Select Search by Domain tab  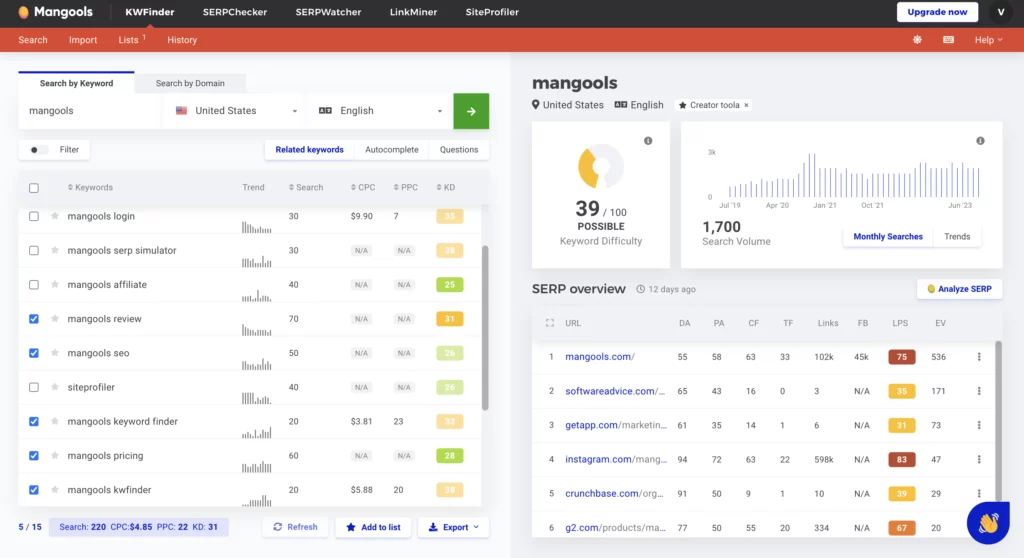[190, 83]
